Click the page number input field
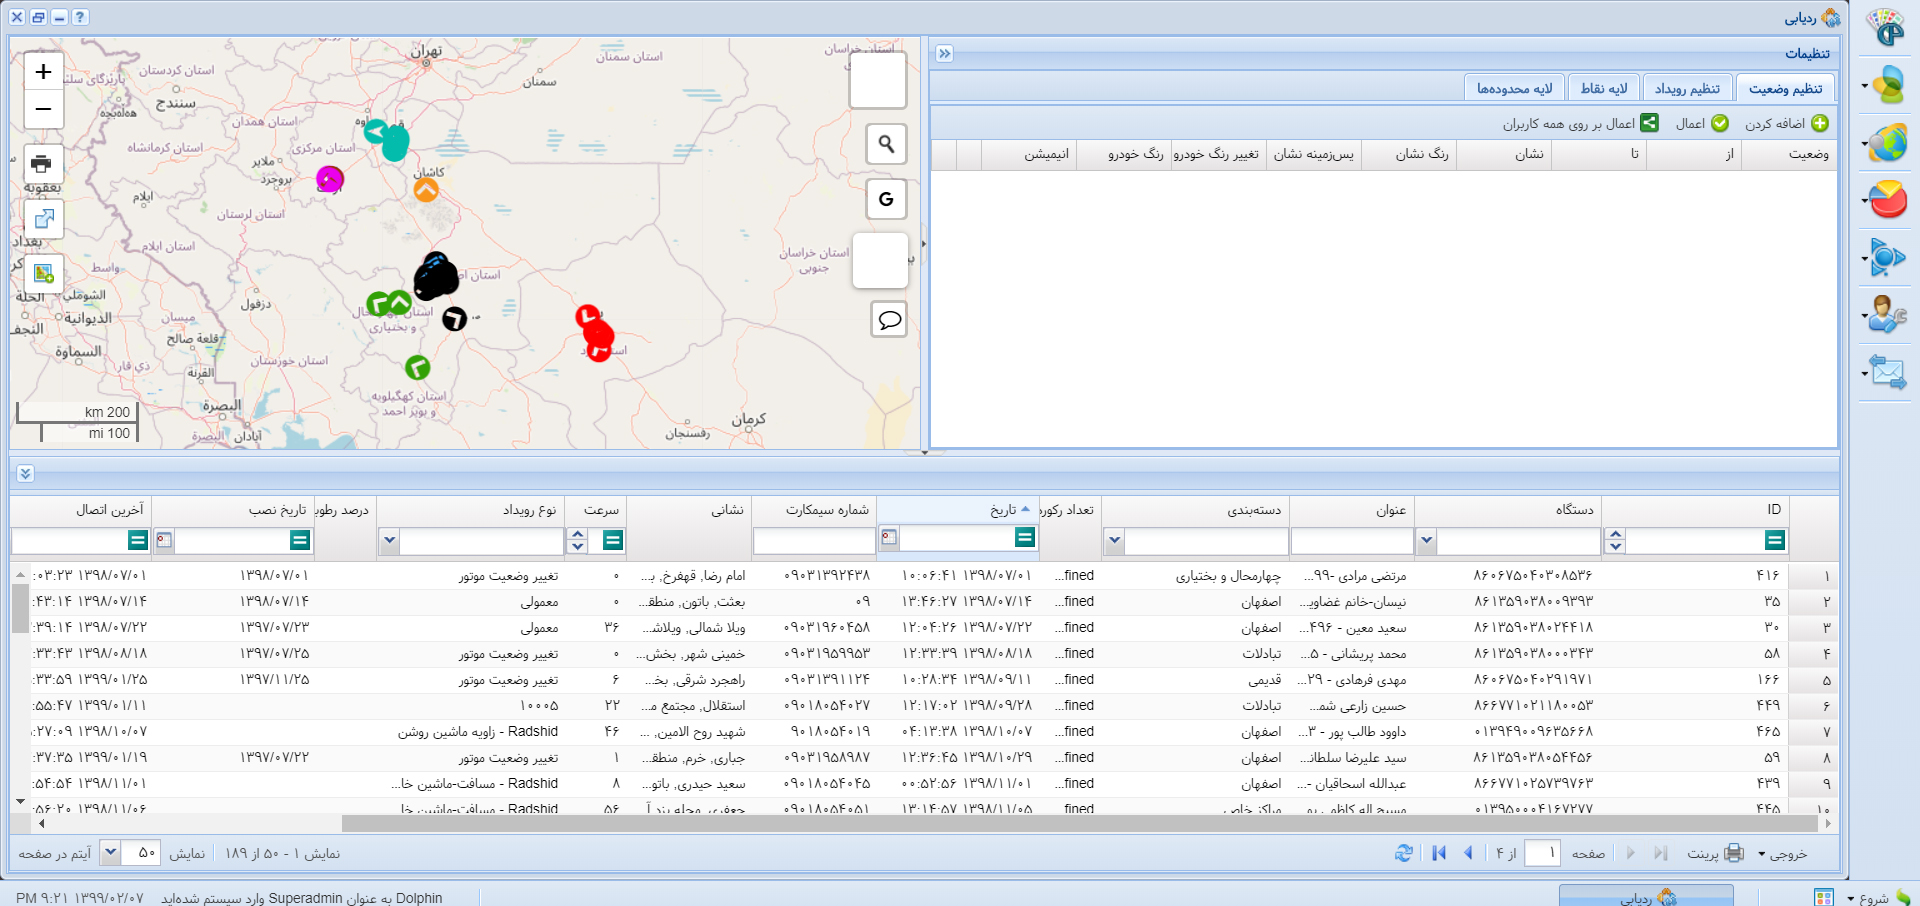Screen dimensions: 1920x906 click(1541, 853)
